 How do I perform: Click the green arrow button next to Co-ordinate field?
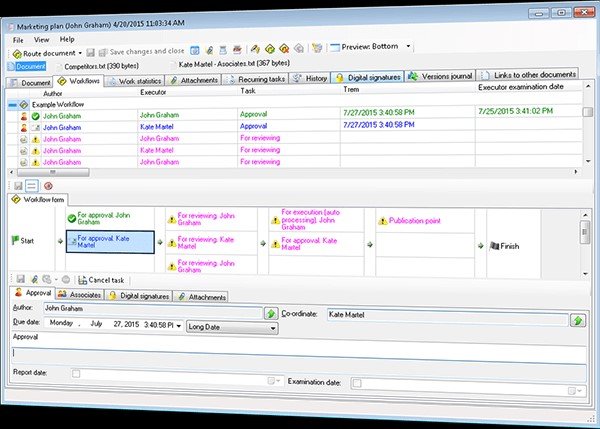tap(577, 320)
